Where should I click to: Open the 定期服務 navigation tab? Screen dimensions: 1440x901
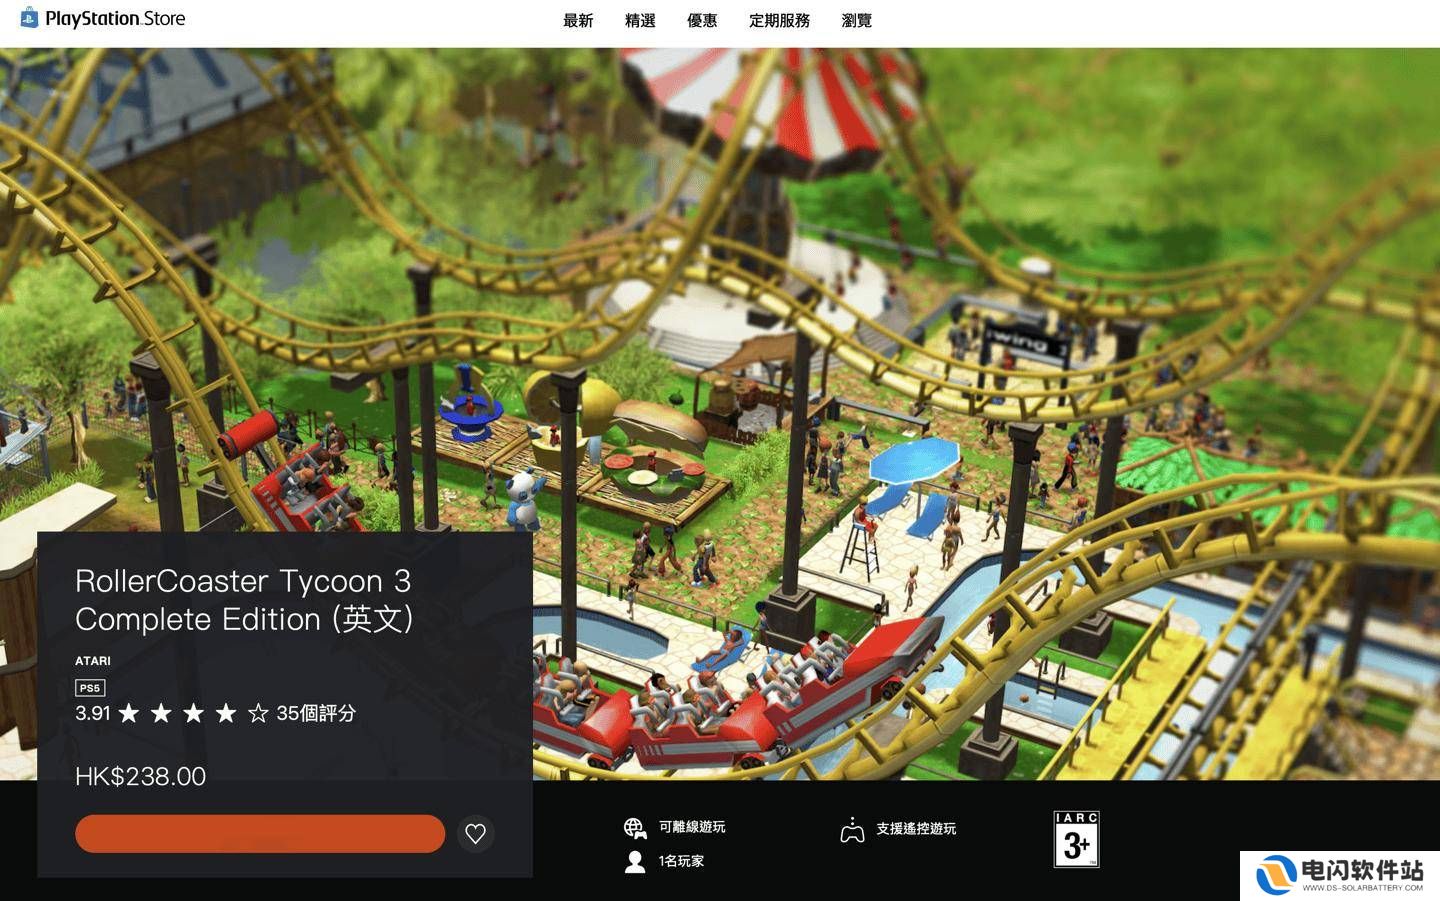tap(779, 20)
